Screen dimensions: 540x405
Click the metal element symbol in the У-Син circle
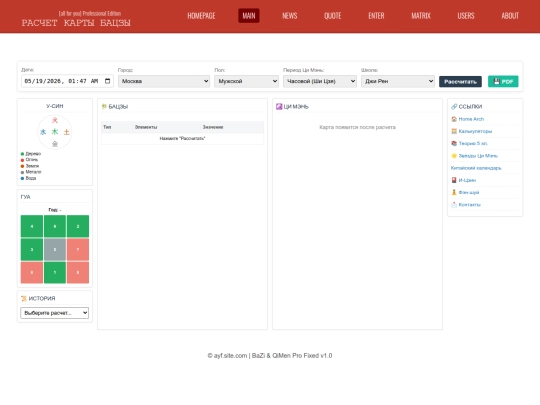tap(55, 144)
